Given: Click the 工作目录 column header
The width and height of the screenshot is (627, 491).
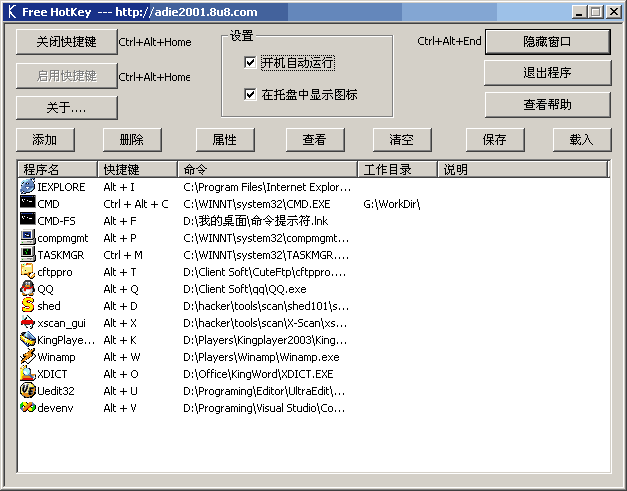Looking at the screenshot, I should 397,169.
